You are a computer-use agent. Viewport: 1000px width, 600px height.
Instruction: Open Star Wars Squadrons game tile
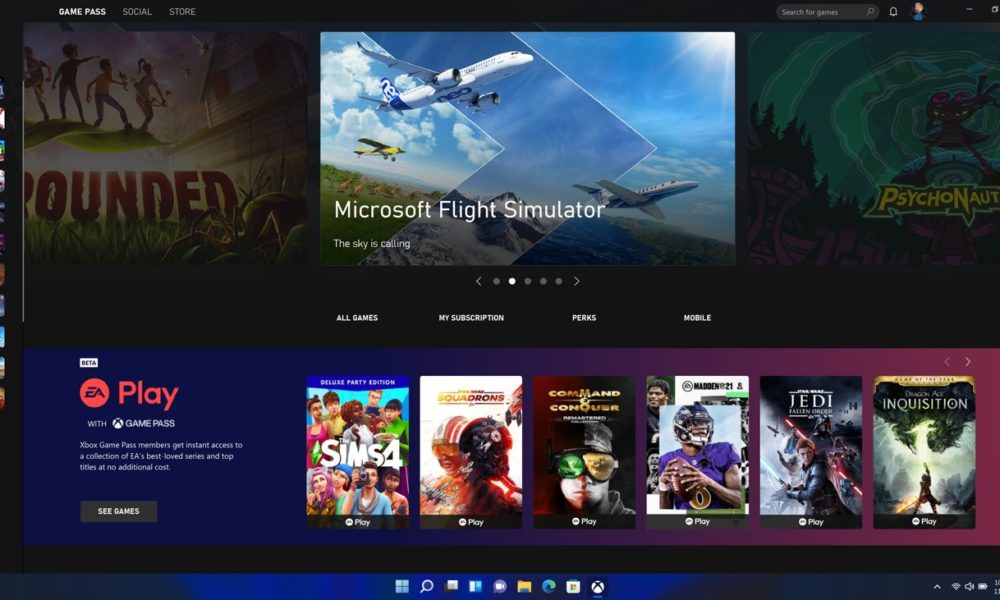pyautogui.click(x=471, y=452)
